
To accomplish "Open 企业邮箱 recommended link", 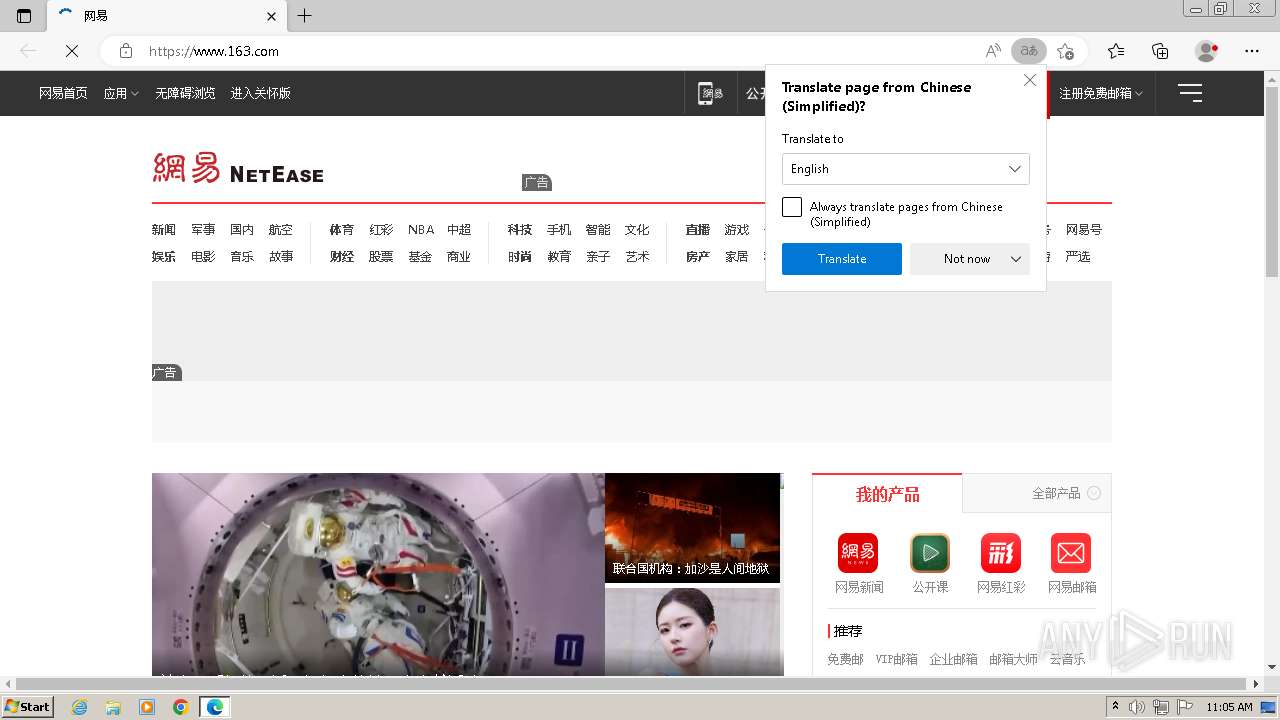I will tap(953, 659).
